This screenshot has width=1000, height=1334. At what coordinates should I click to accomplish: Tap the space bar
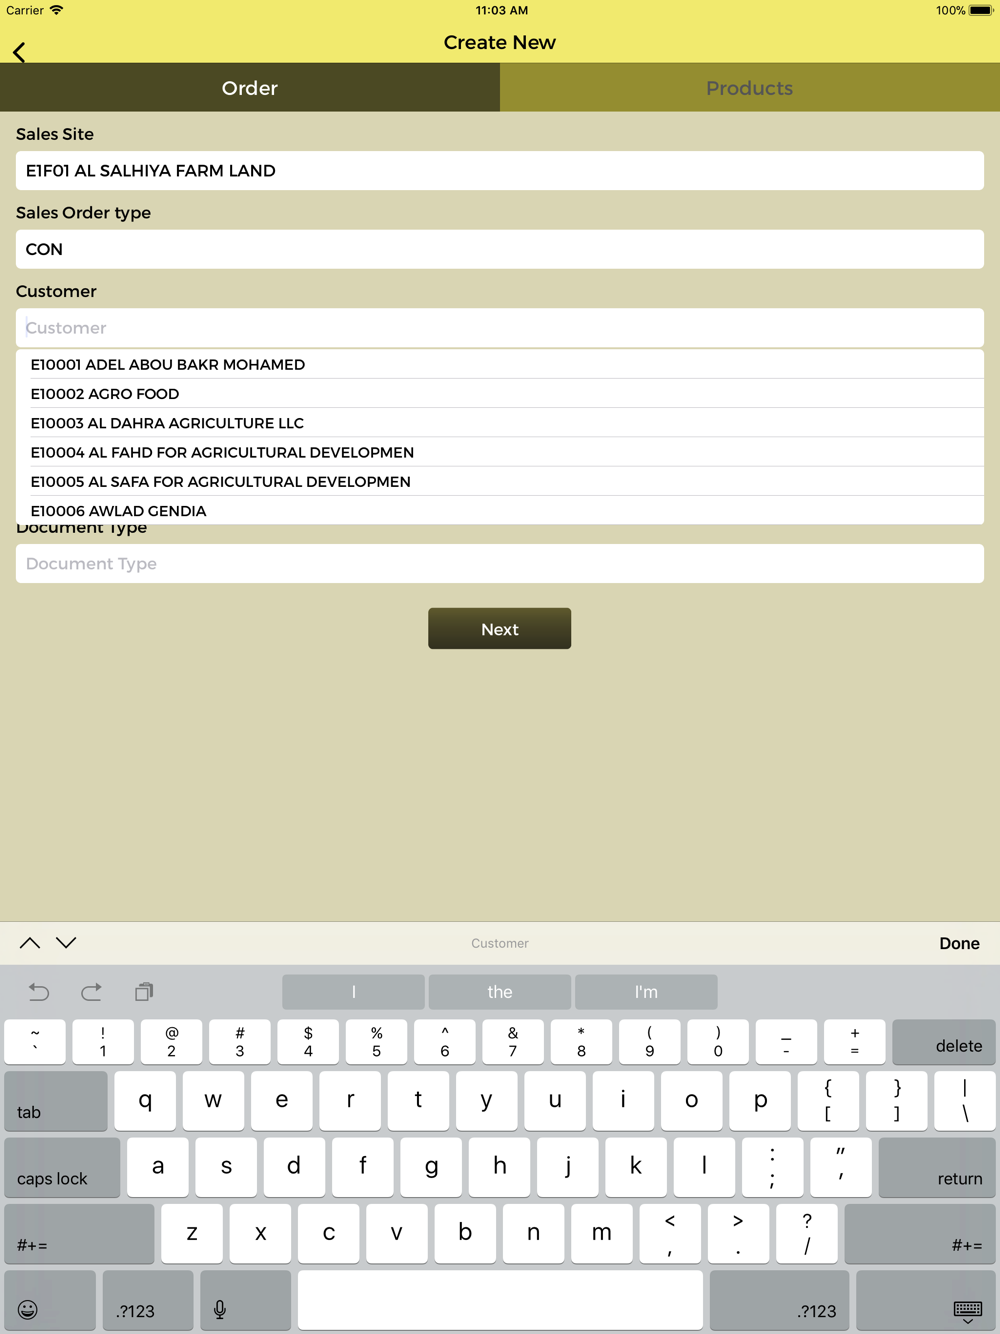500,1301
